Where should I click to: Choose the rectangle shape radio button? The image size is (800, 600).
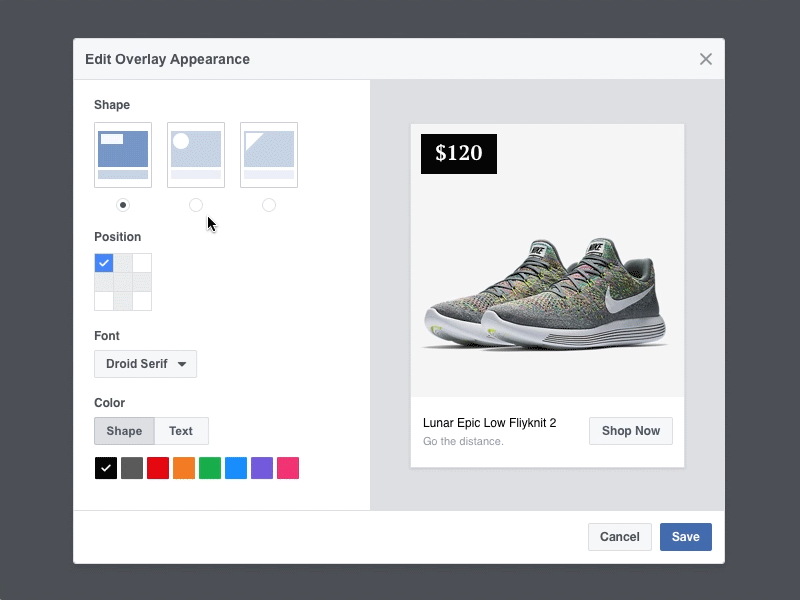[123, 205]
